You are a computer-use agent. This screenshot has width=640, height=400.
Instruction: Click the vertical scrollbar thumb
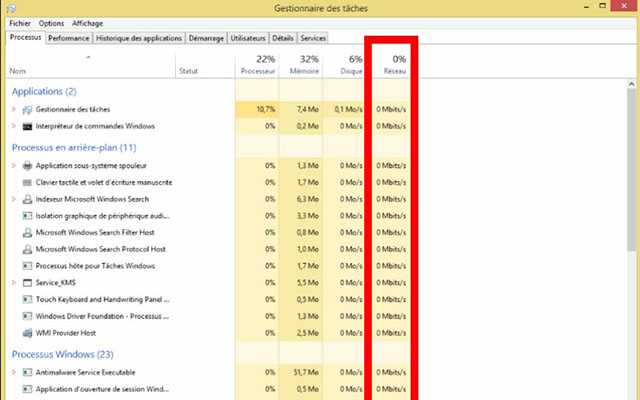[x=631, y=170]
